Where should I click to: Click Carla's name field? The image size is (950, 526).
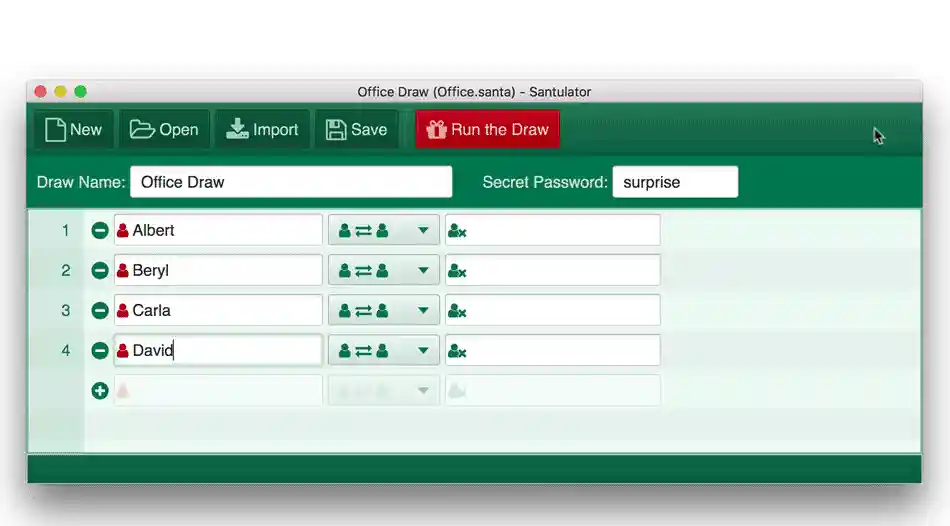coord(218,310)
